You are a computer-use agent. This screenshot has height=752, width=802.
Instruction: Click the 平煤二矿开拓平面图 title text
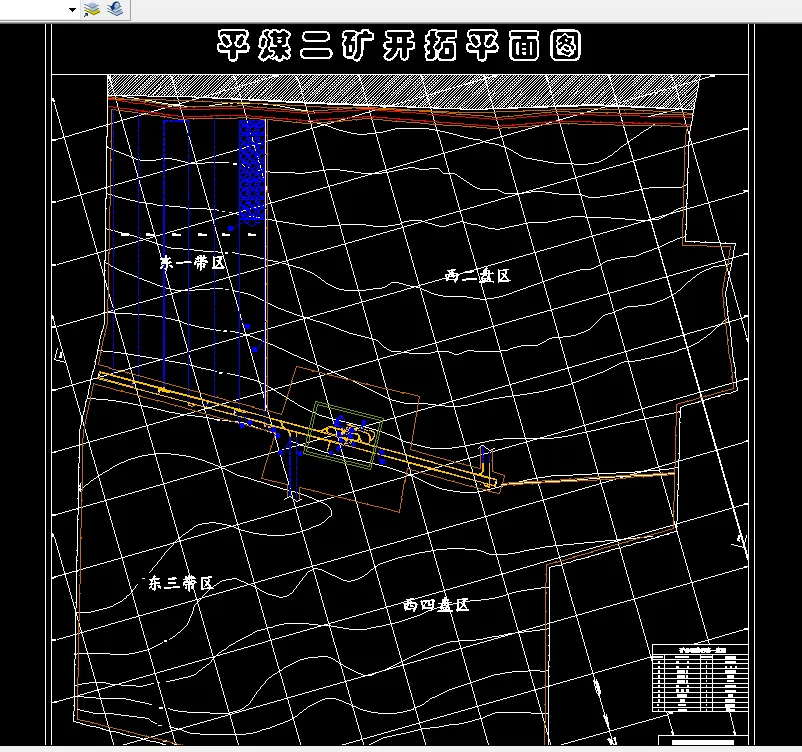coord(399,46)
